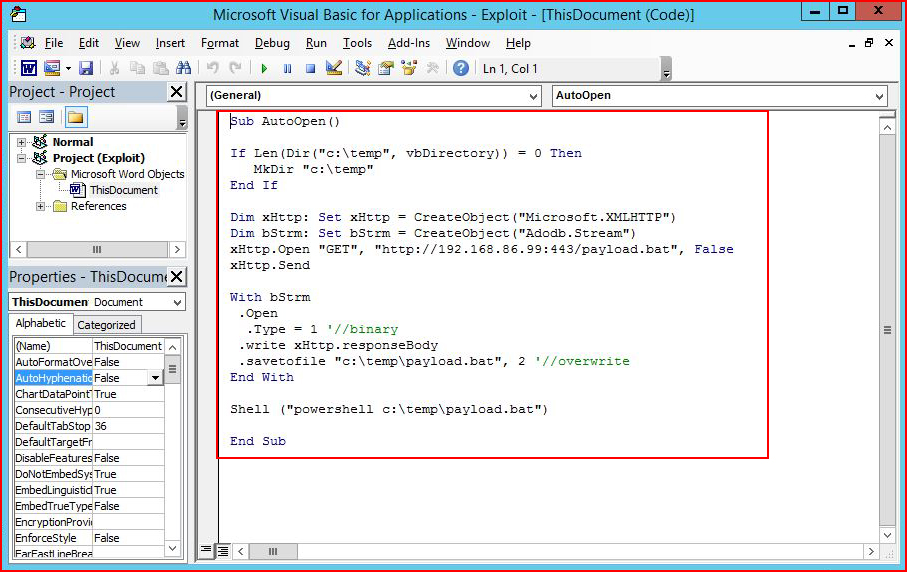Open the File menu

click(x=54, y=43)
